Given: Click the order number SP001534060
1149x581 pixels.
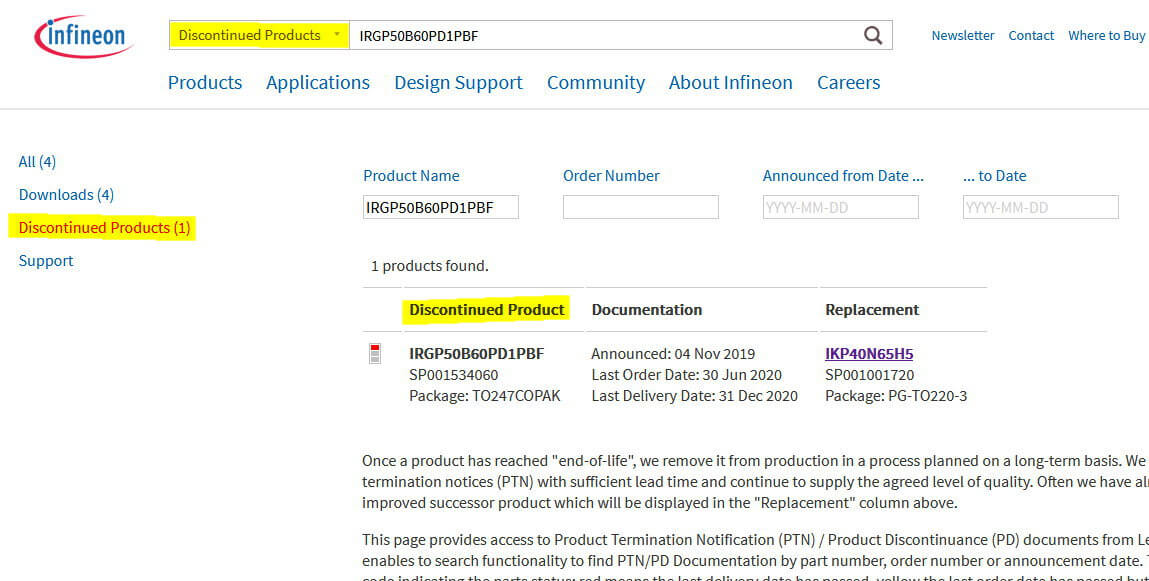Looking at the screenshot, I should pos(454,375).
